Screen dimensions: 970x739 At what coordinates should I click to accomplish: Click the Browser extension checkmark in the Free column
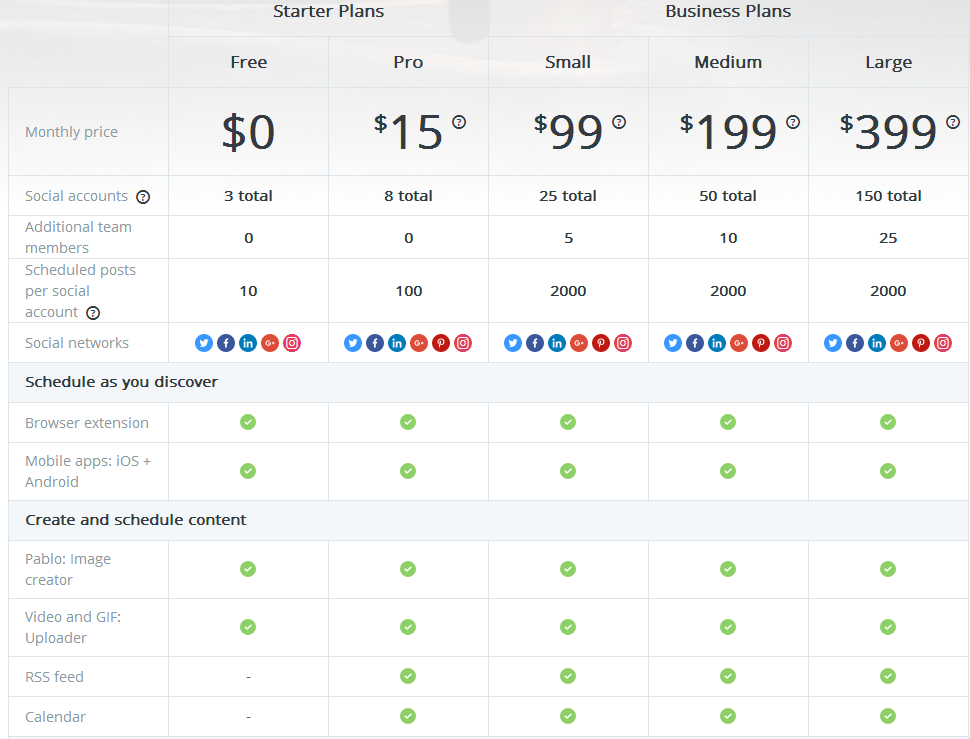(x=248, y=422)
